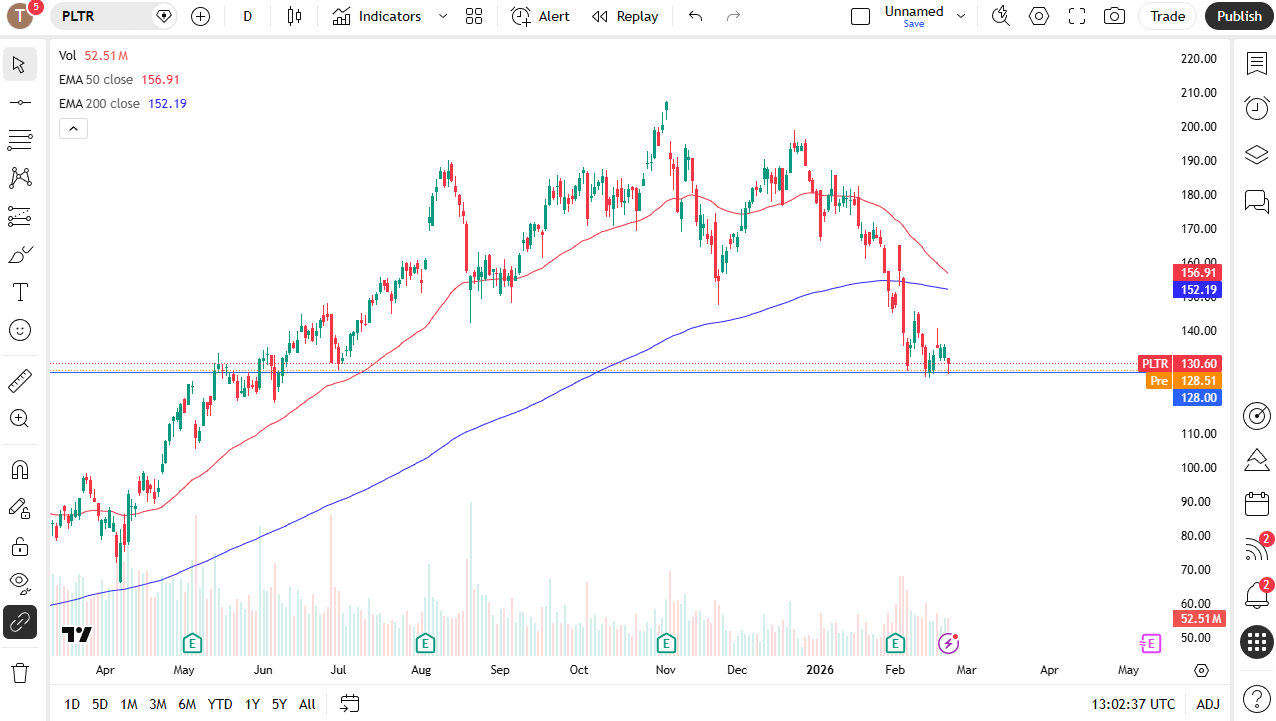This screenshot has height=721, width=1276.
Task: Switch to 1M date range
Action: click(x=129, y=704)
